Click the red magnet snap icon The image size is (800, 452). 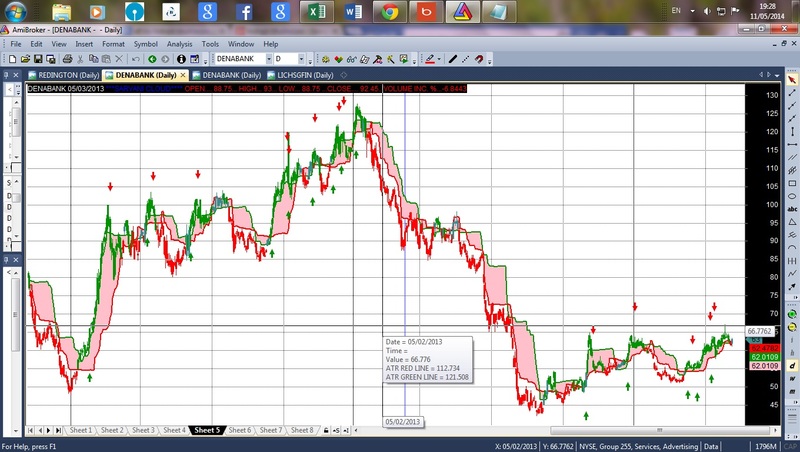click(479, 59)
